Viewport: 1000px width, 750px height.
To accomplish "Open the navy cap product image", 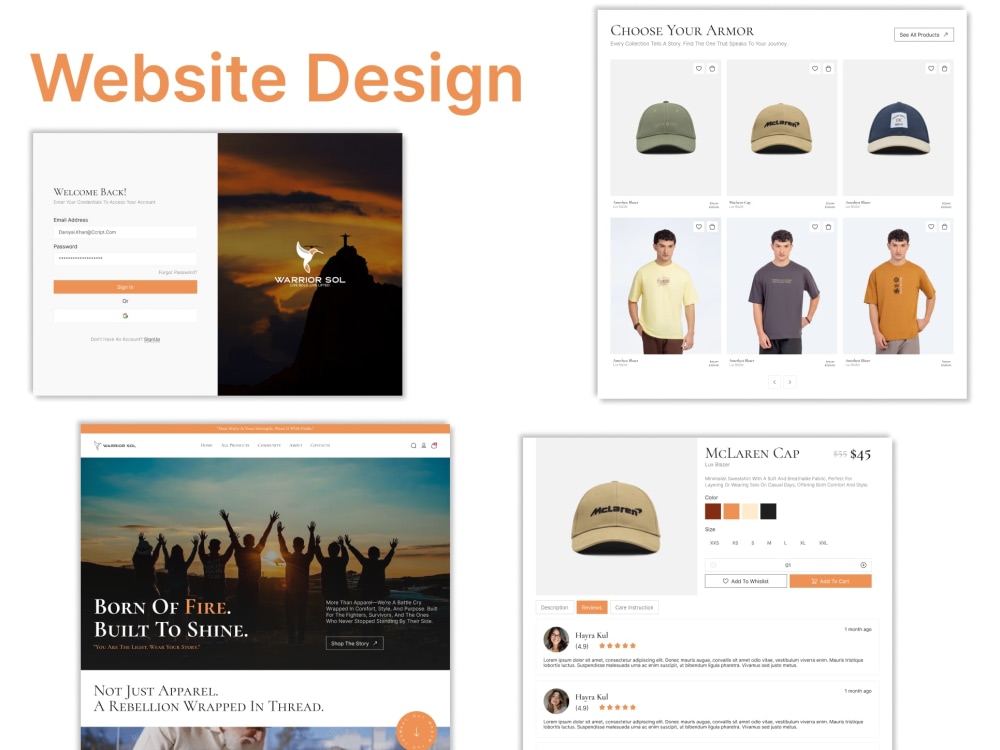I will [898, 128].
